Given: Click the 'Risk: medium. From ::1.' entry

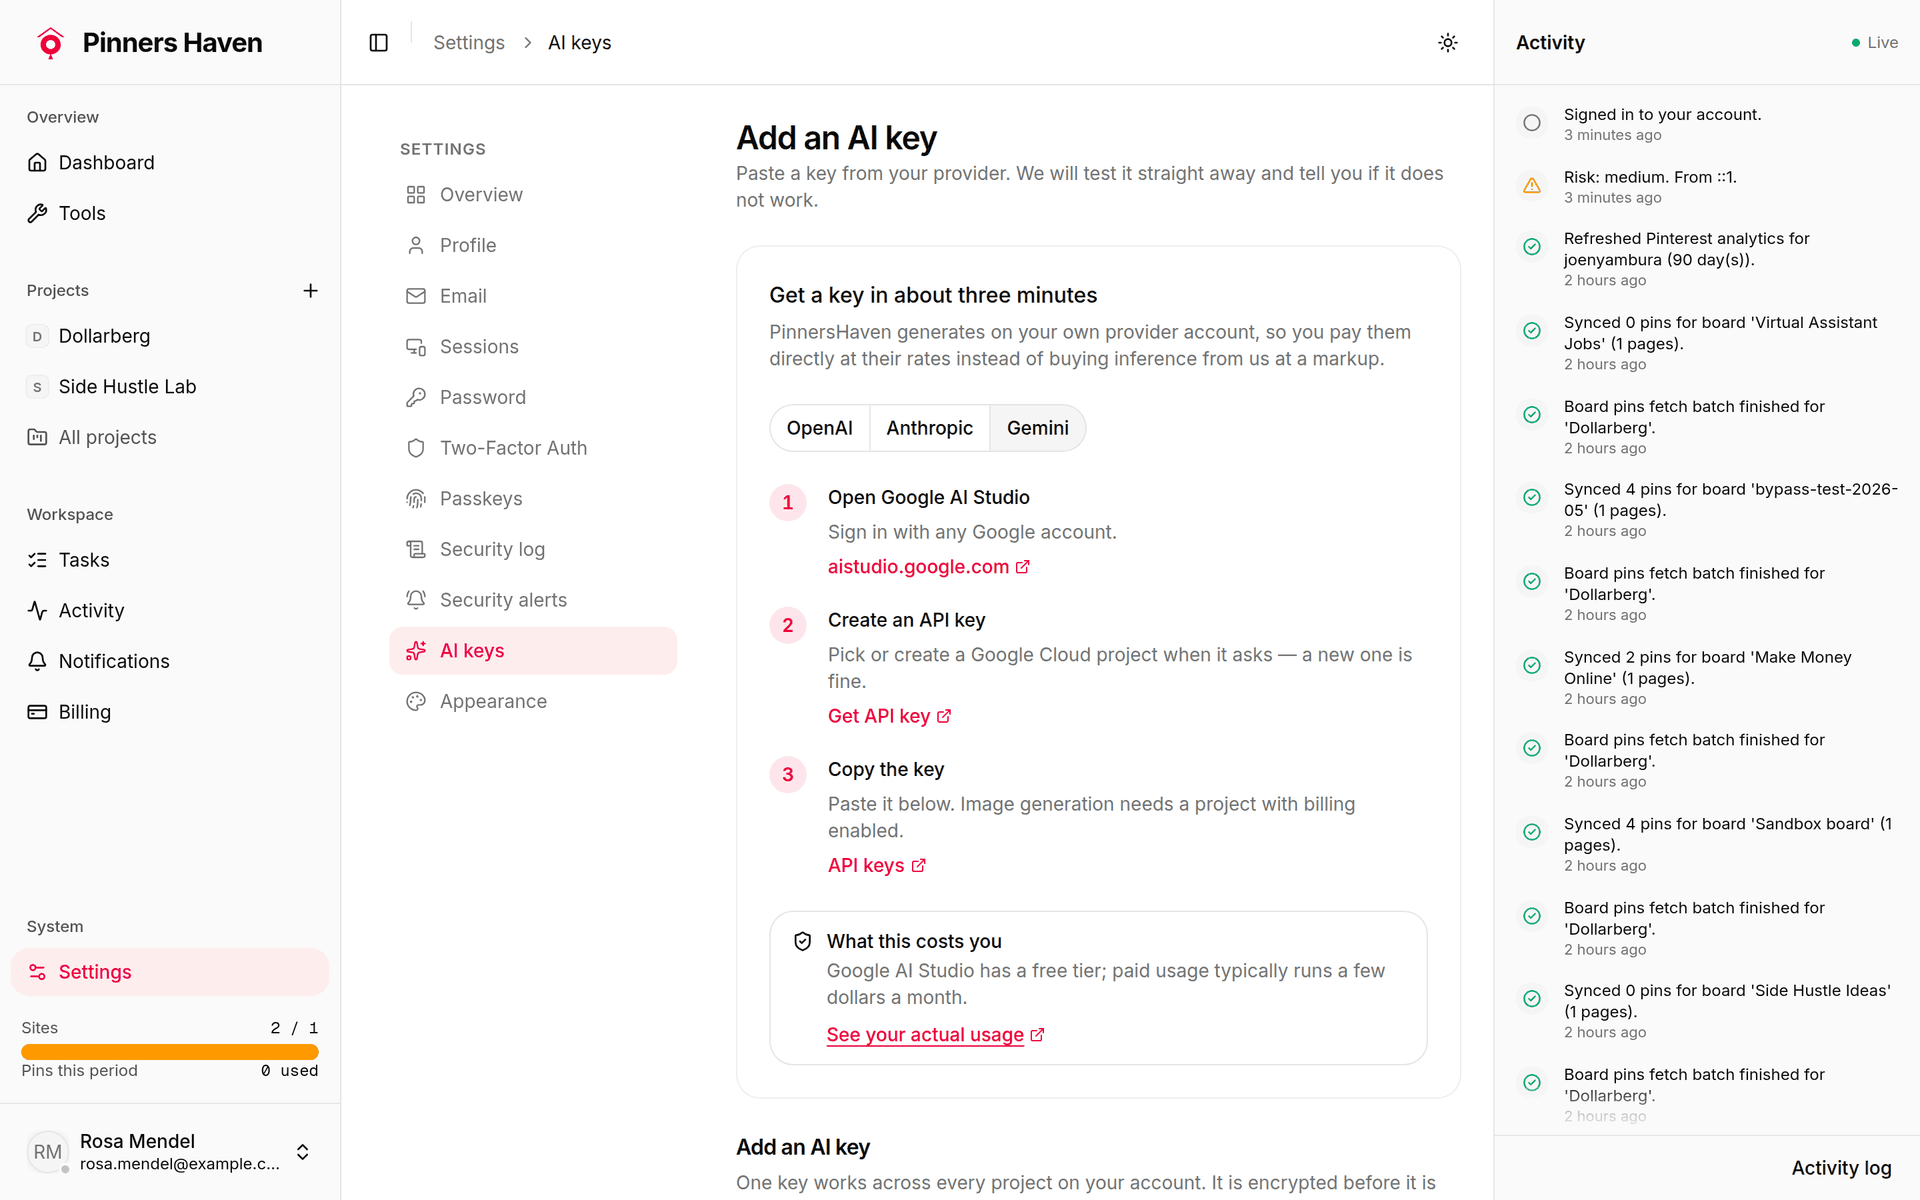Looking at the screenshot, I should tap(1707, 186).
